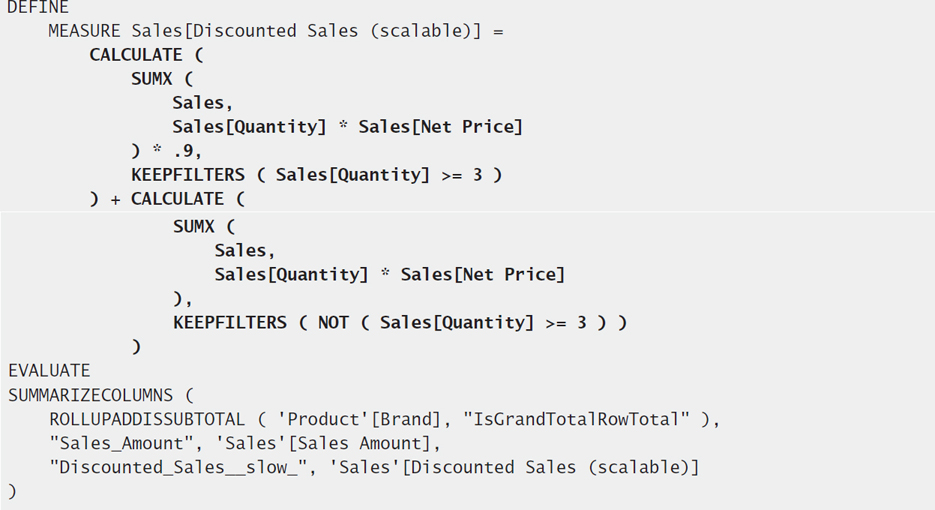
Task: Click the EVALUATE keyword
Action: tap(49, 371)
